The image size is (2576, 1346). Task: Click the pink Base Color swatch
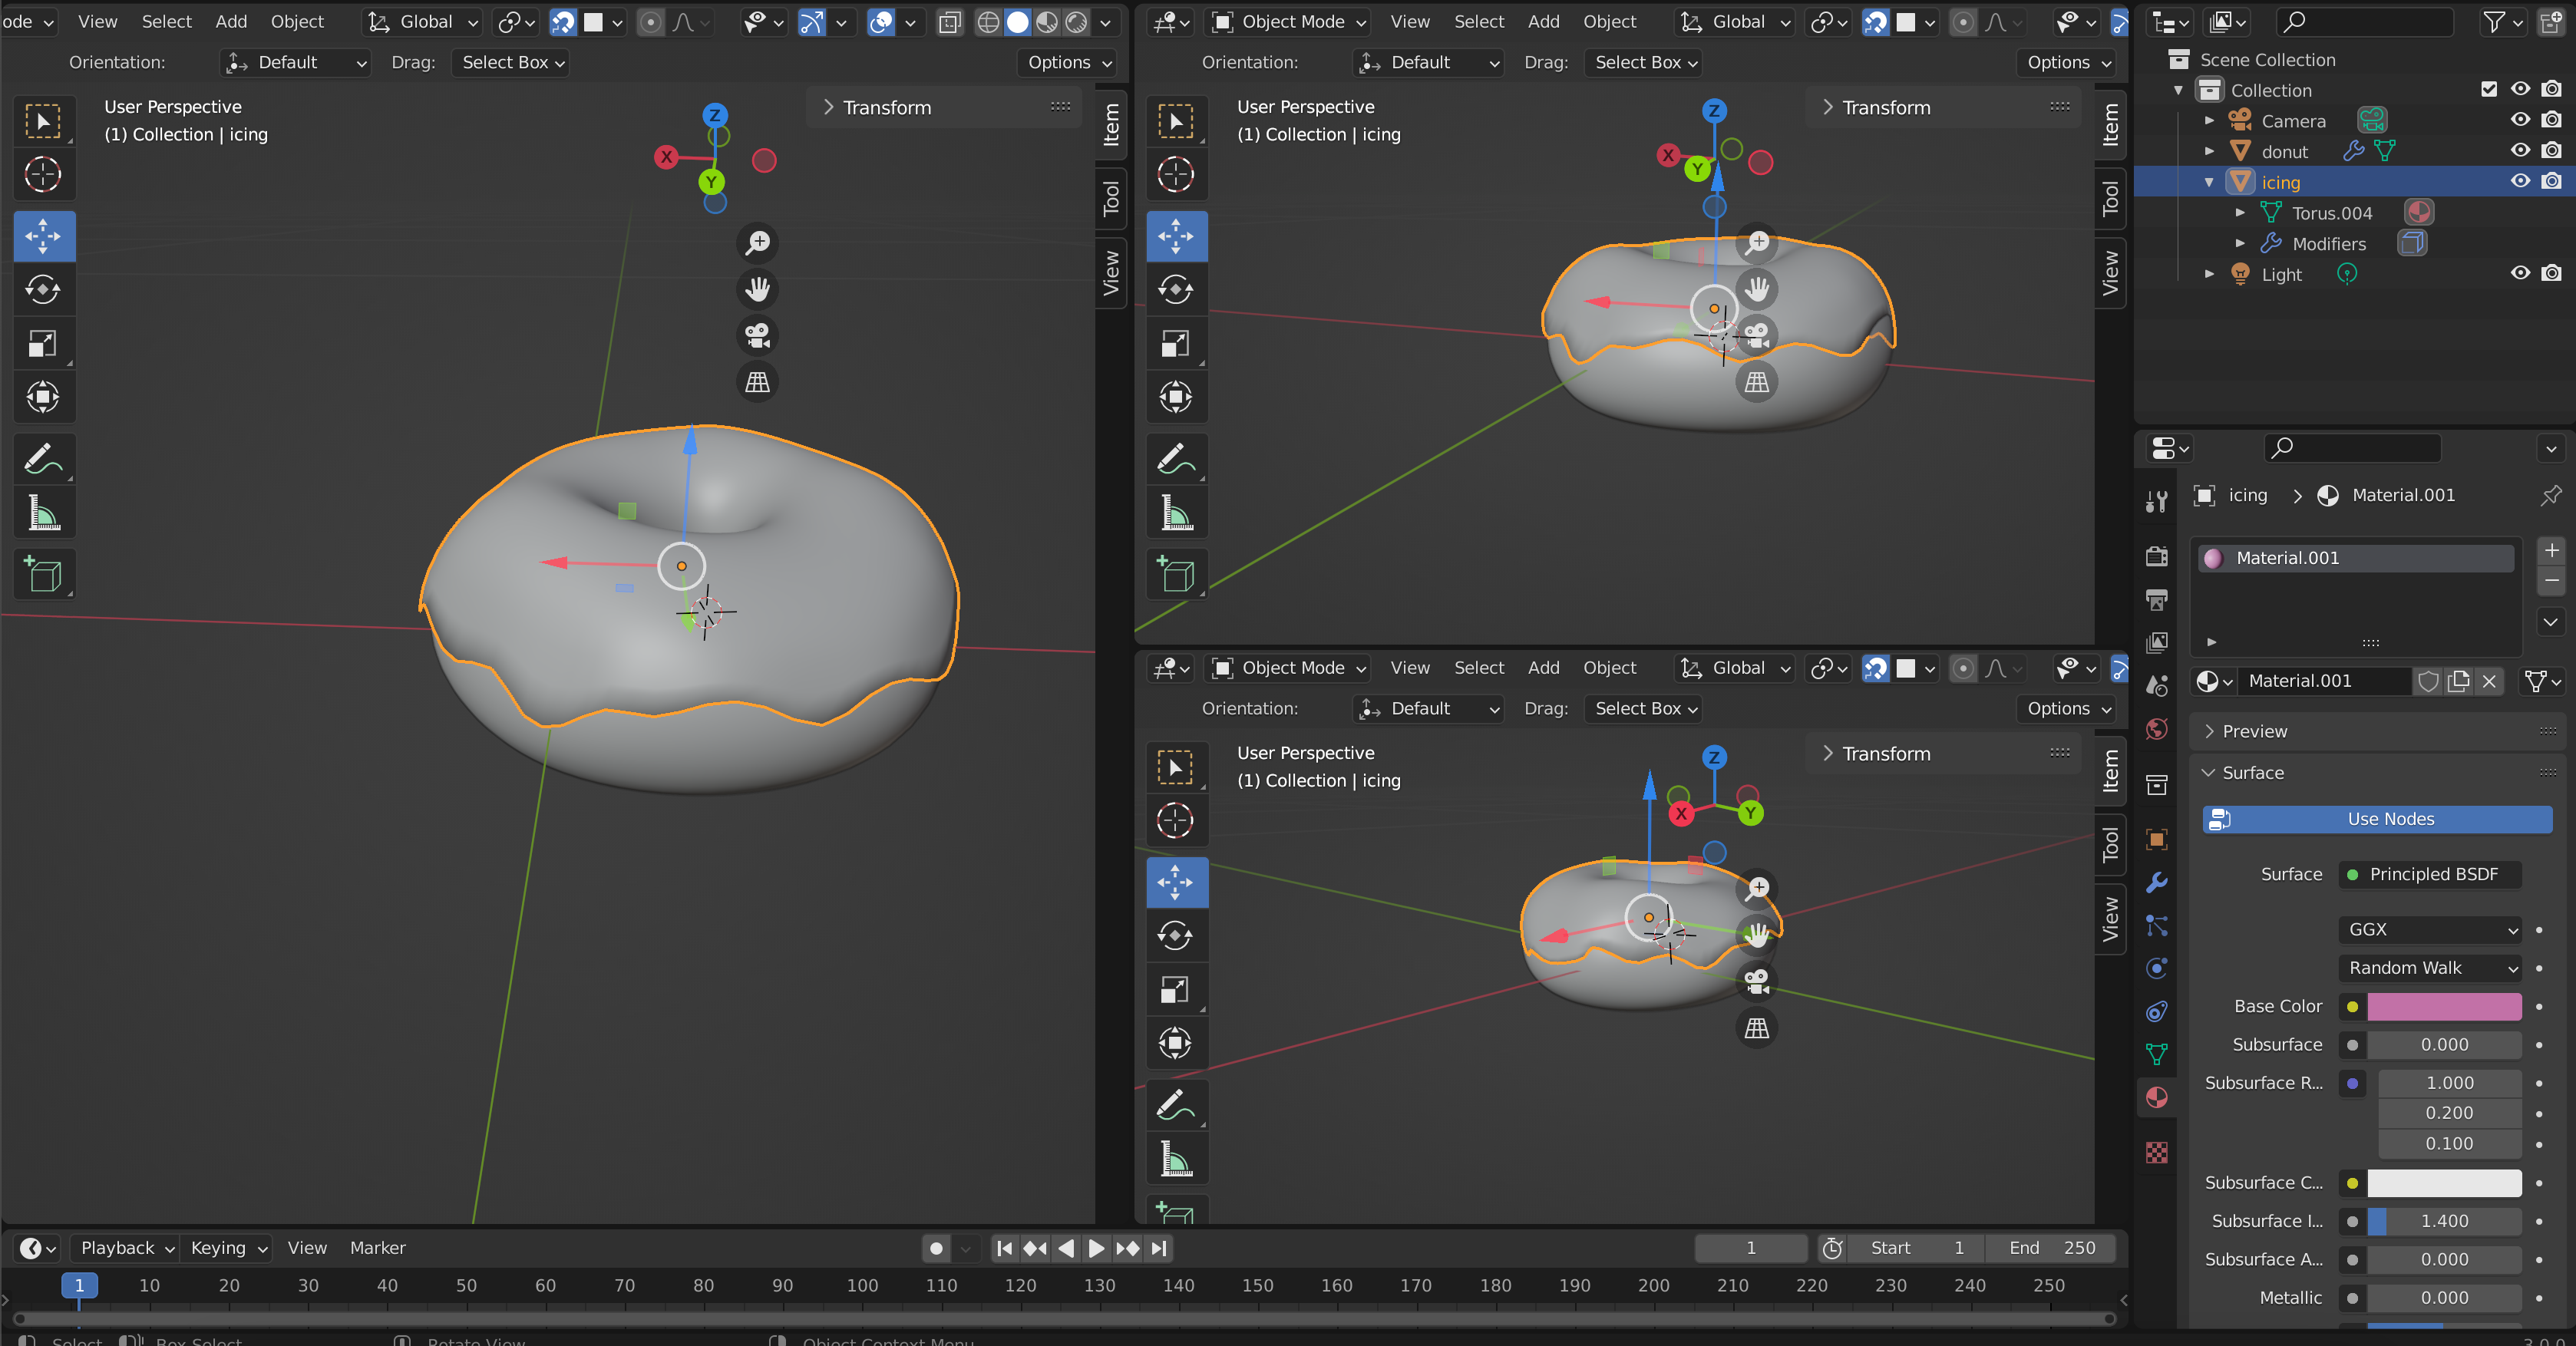[2443, 1006]
